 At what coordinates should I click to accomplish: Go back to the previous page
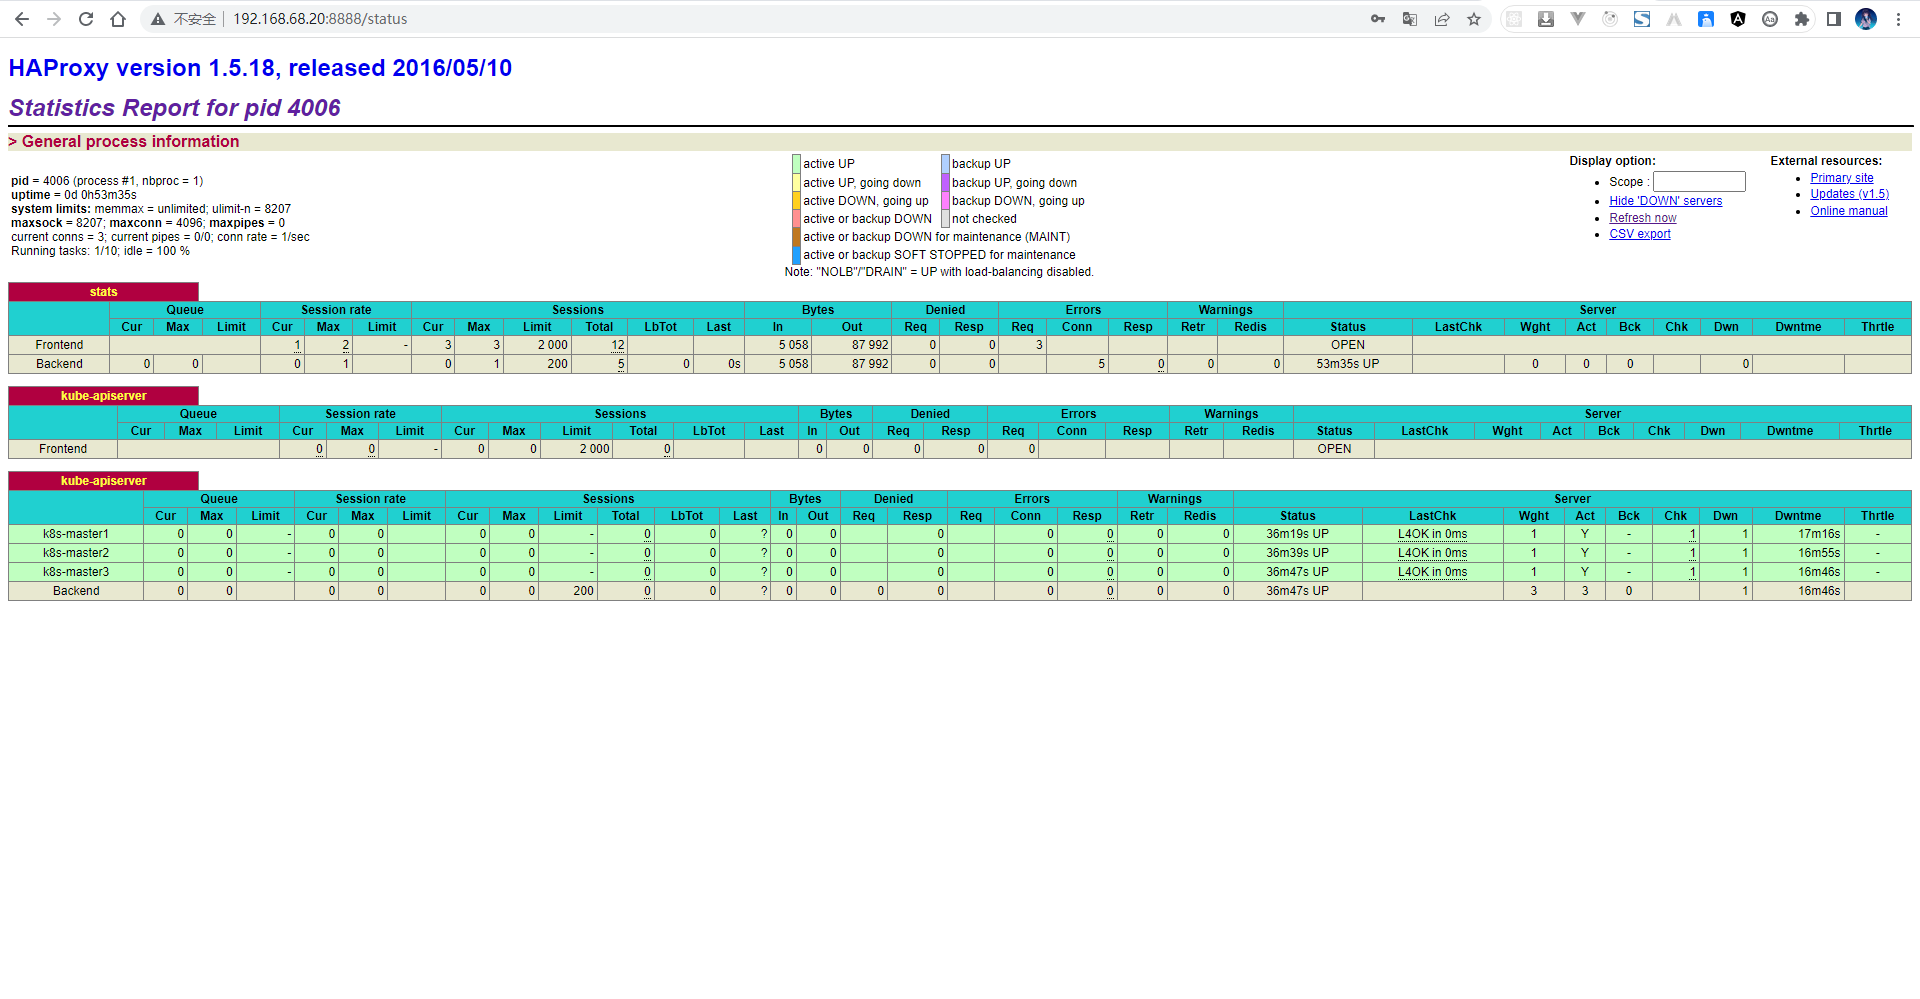[x=22, y=19]
